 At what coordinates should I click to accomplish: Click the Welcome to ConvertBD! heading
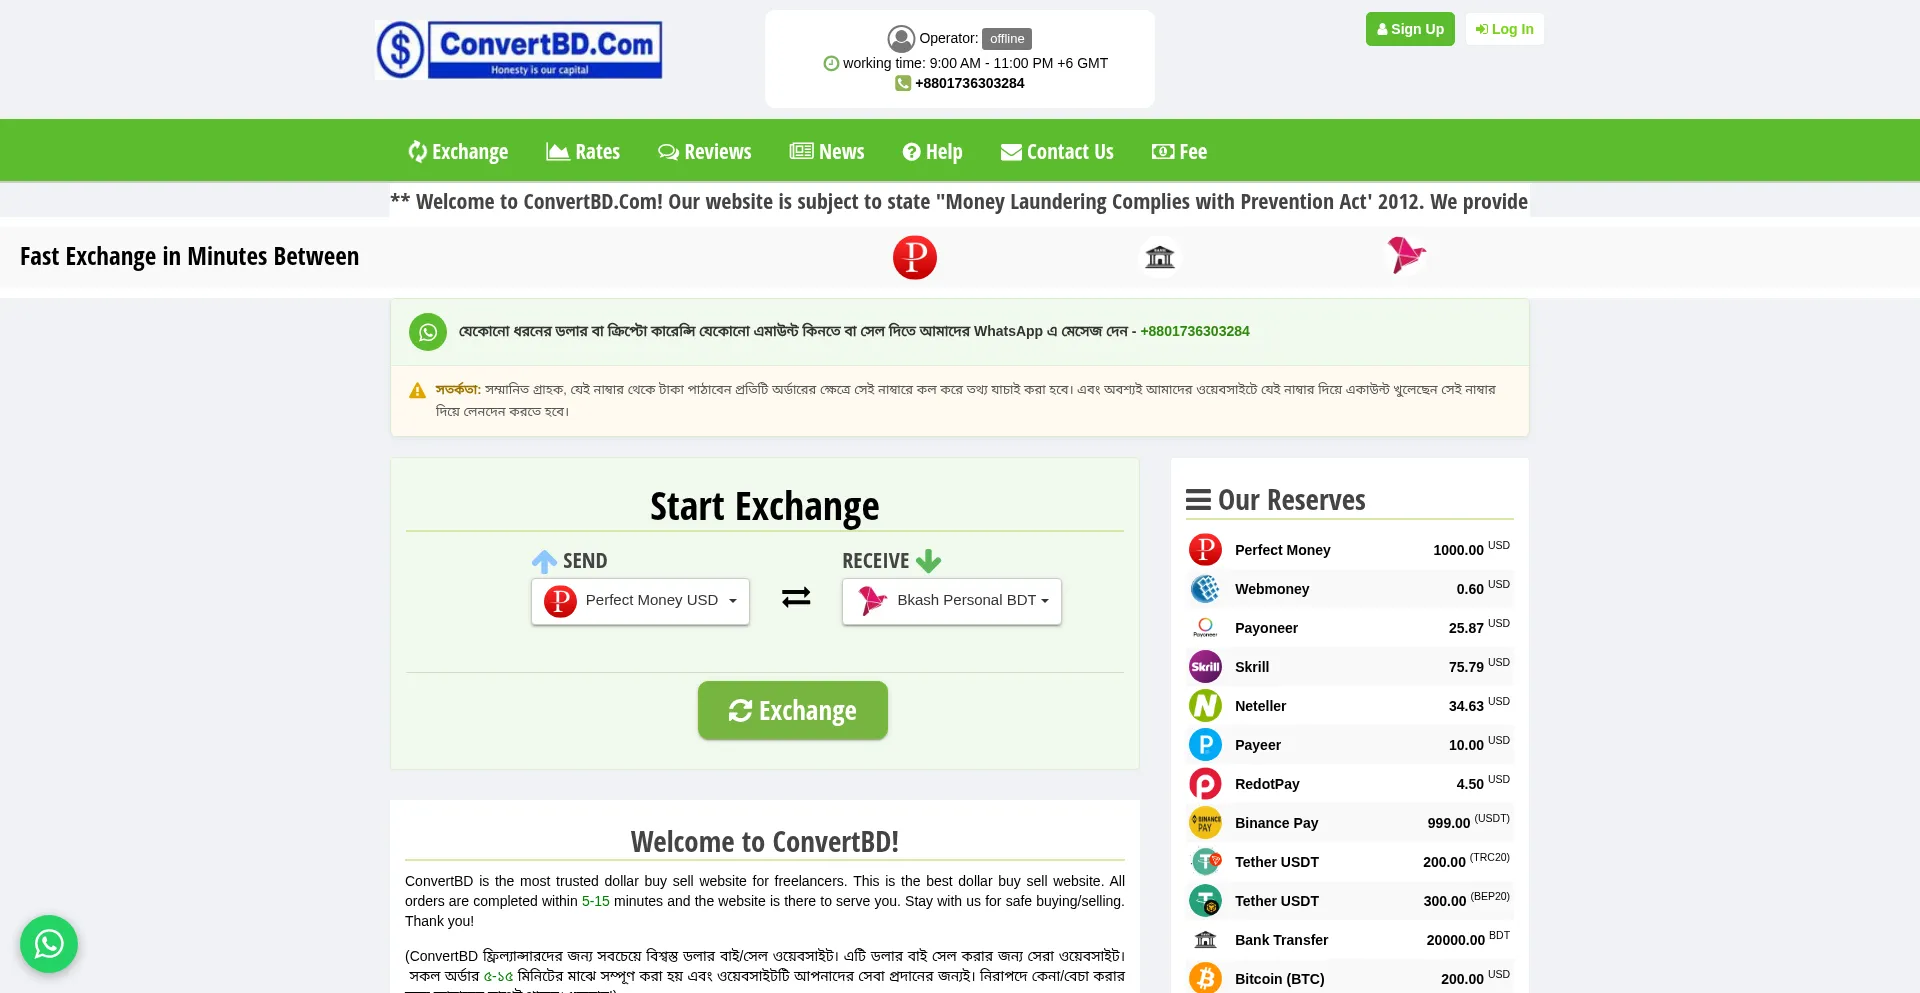[765, 842]
